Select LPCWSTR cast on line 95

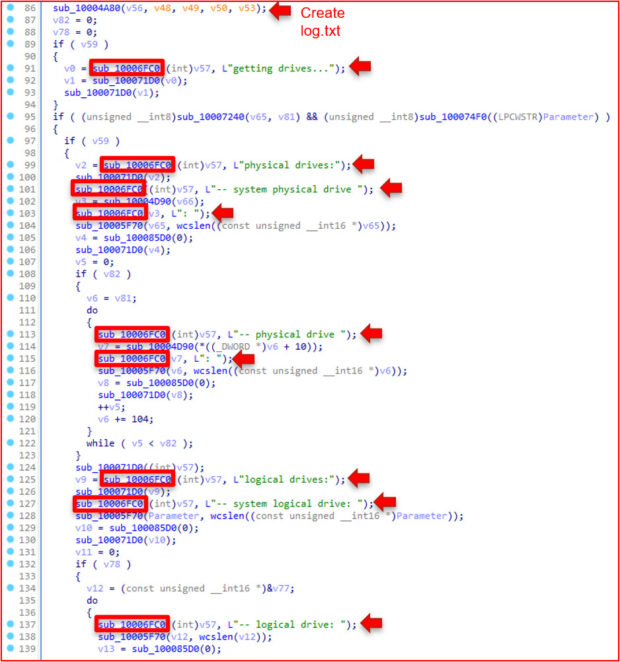[520, 117]
